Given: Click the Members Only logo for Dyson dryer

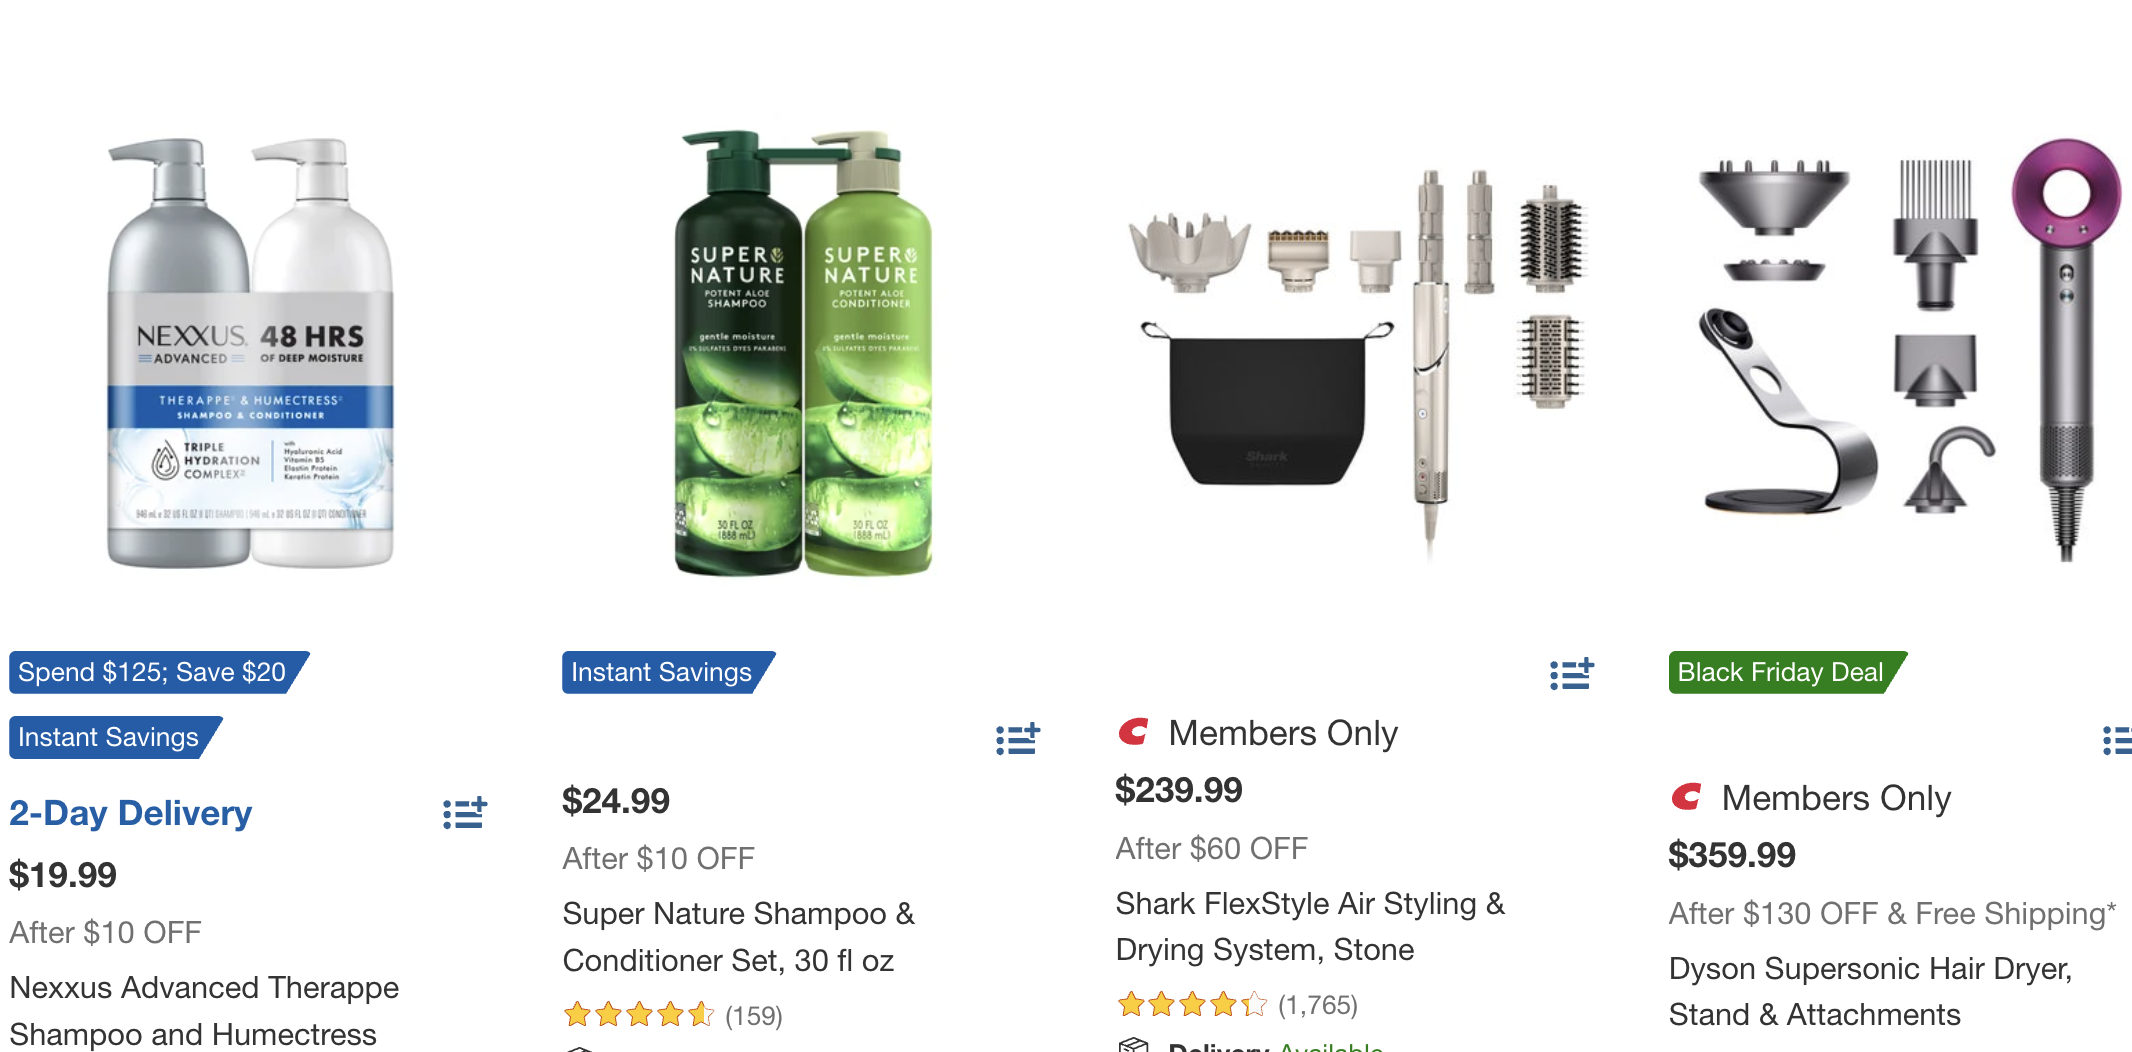Looking at the screenshot, I should click(x=1686, y=798).
